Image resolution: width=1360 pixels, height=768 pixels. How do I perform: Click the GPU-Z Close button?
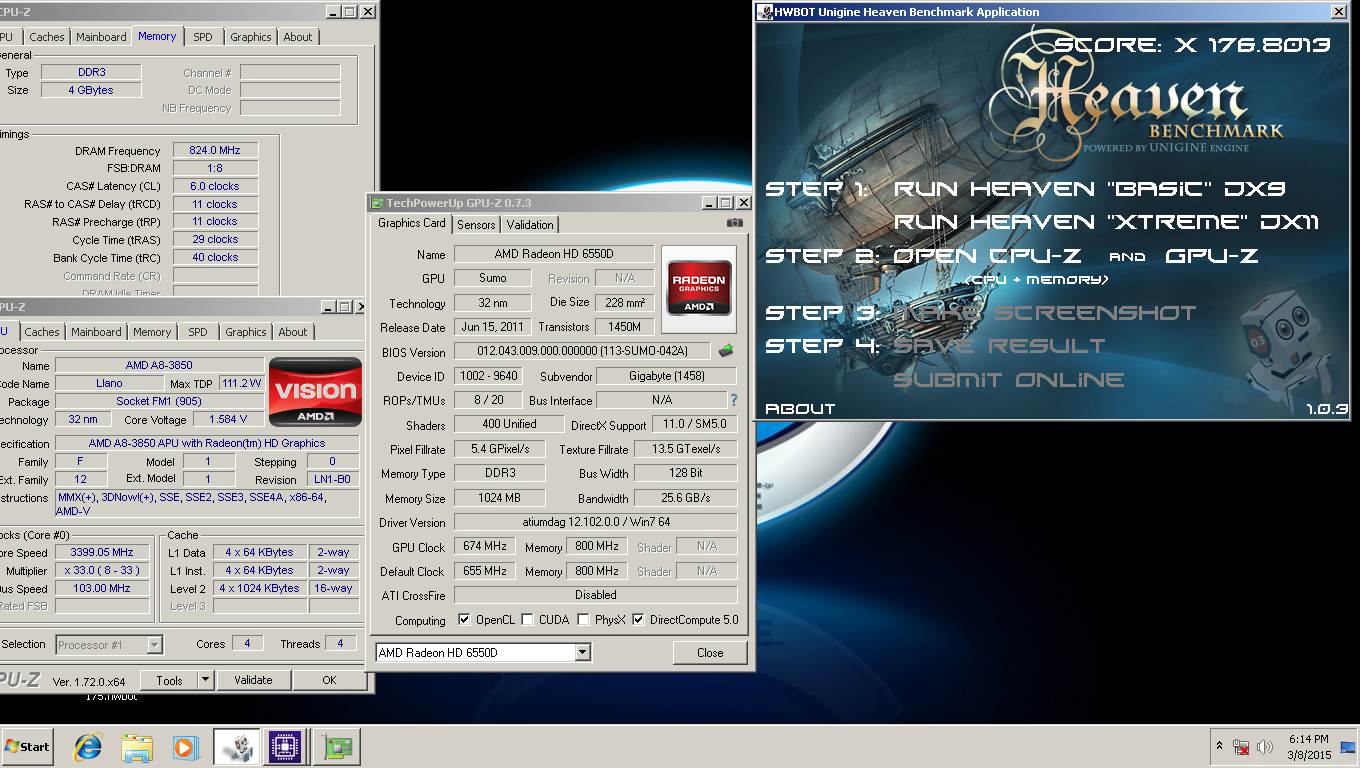[x=710, y=653]
